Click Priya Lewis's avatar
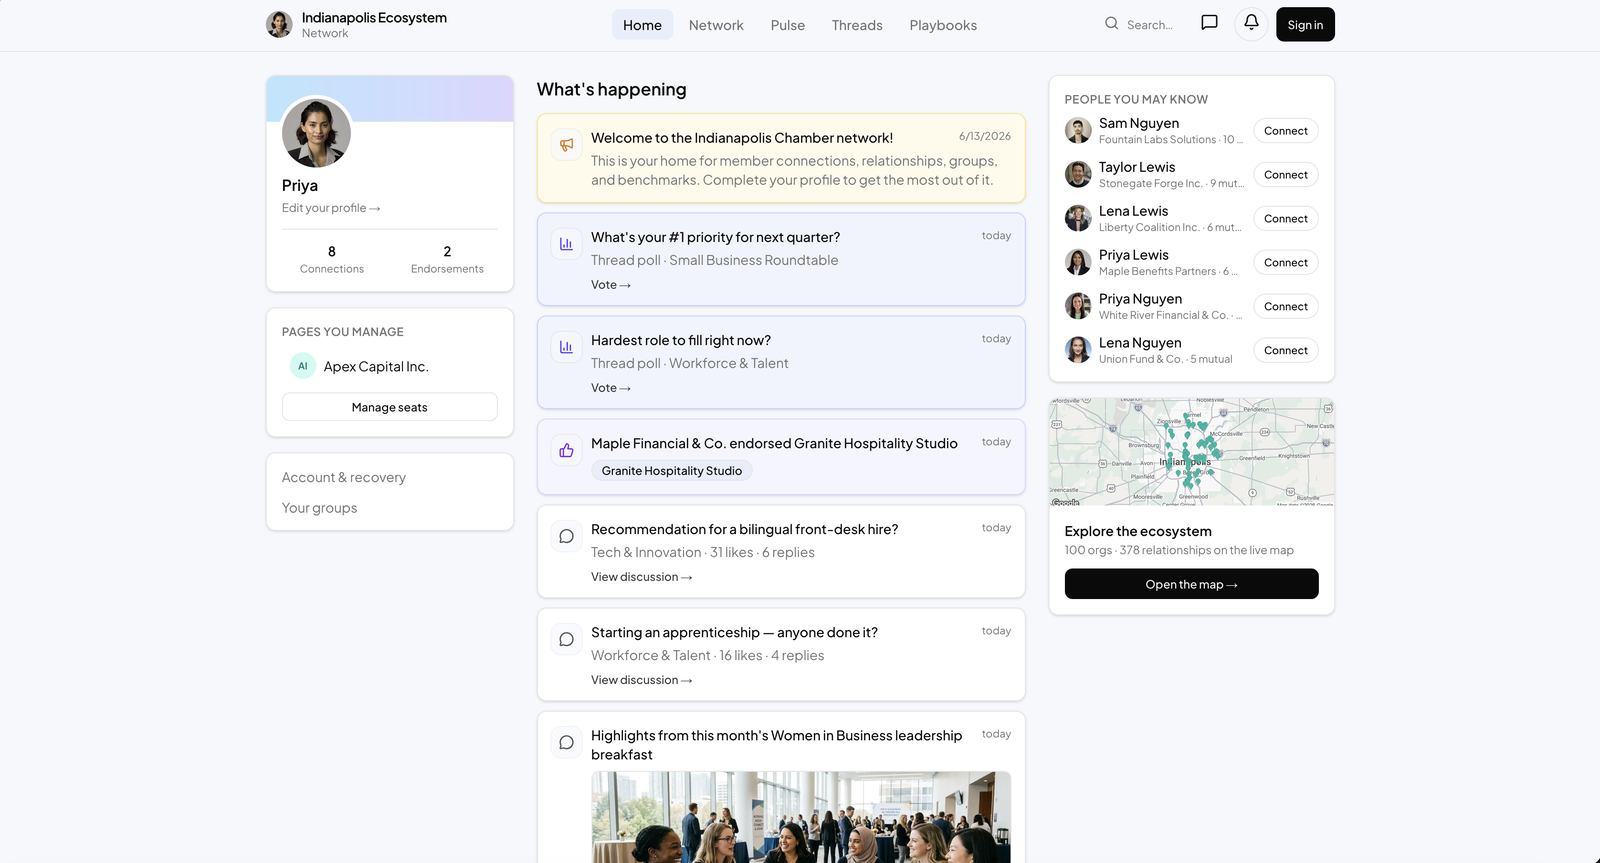 [1078, 263]
